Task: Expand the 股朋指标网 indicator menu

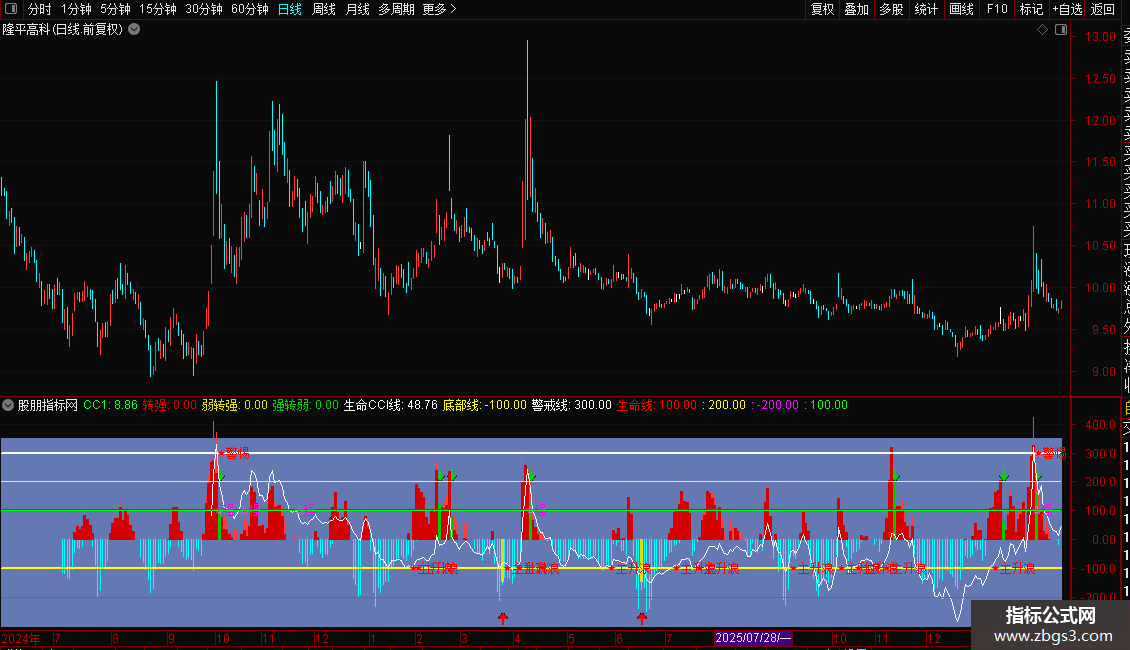Action: [8, 405]
